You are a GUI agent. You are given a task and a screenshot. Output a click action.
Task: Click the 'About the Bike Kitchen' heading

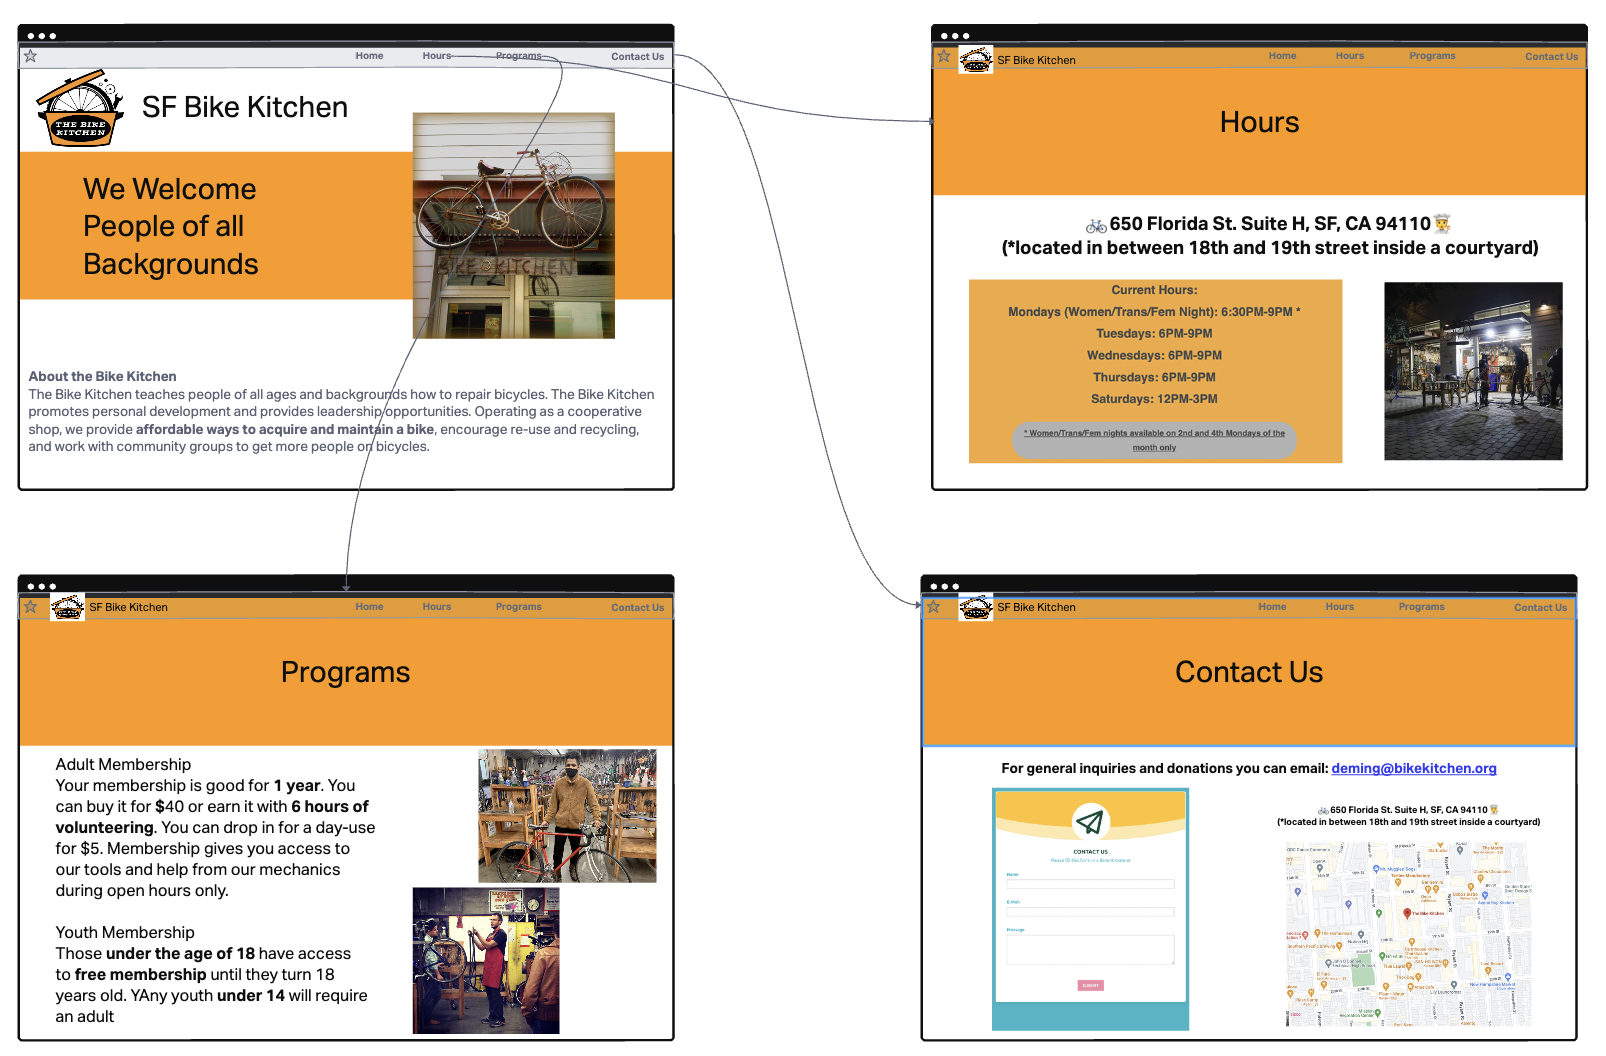[x=102, y=376]
